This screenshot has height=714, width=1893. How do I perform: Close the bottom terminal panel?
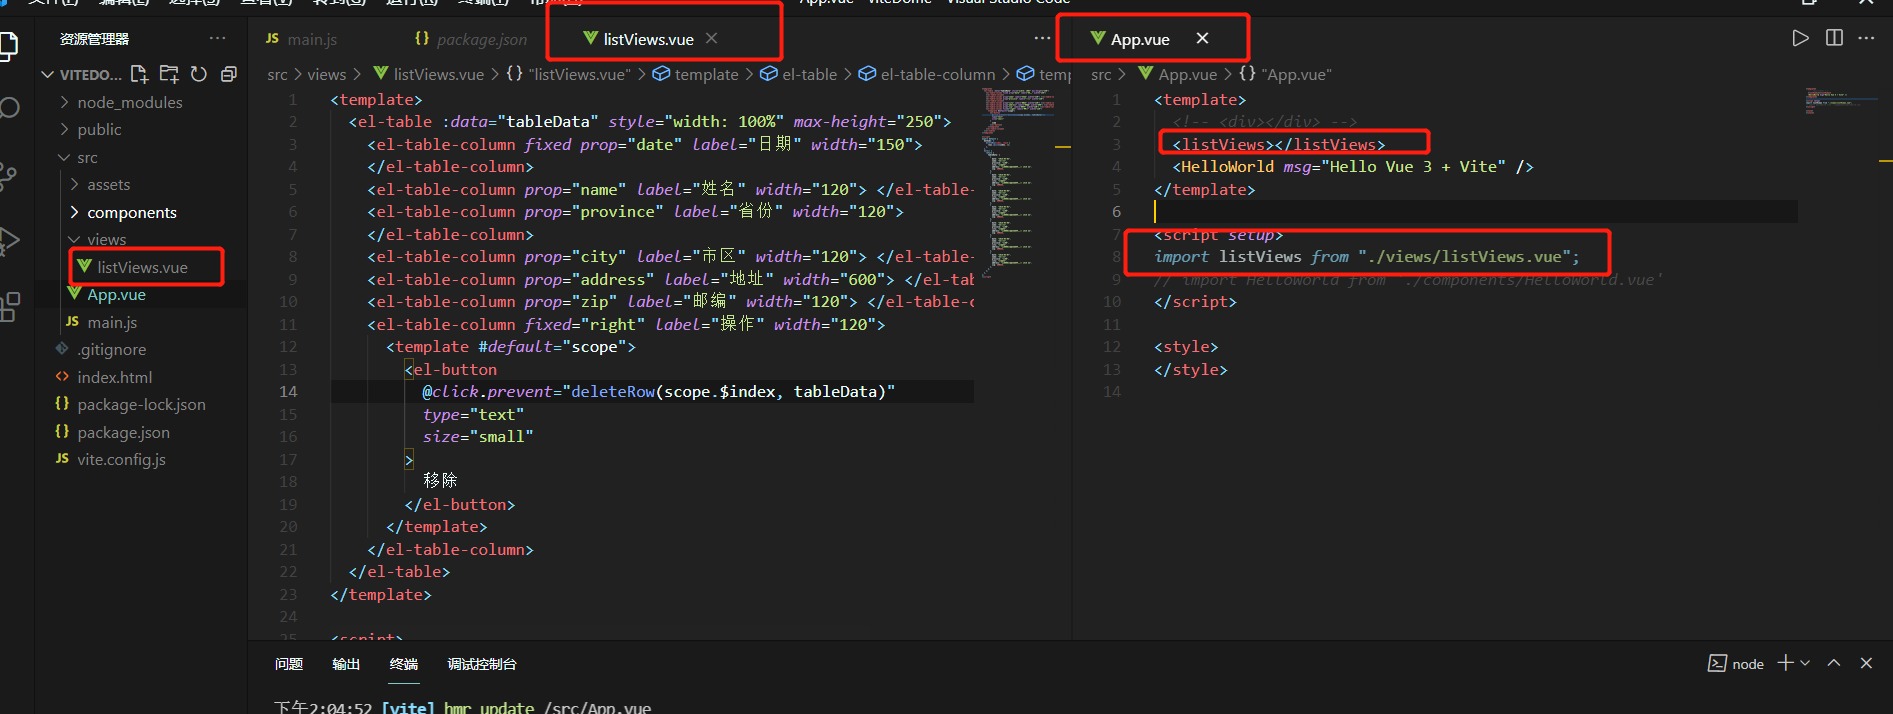[x=1866, y=663]
